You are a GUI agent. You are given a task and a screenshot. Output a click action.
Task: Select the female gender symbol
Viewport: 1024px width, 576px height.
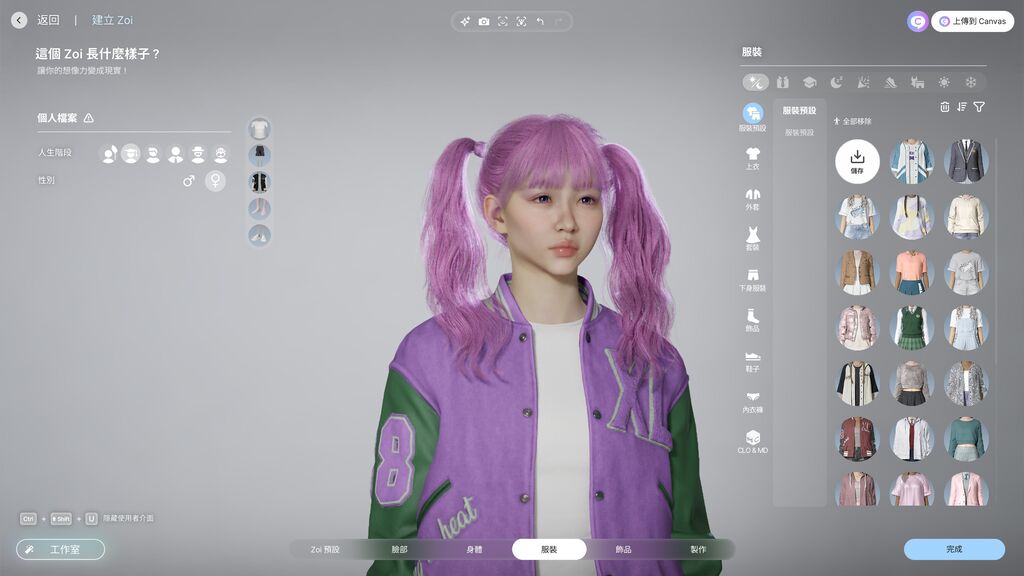click(x=215, y=181)
